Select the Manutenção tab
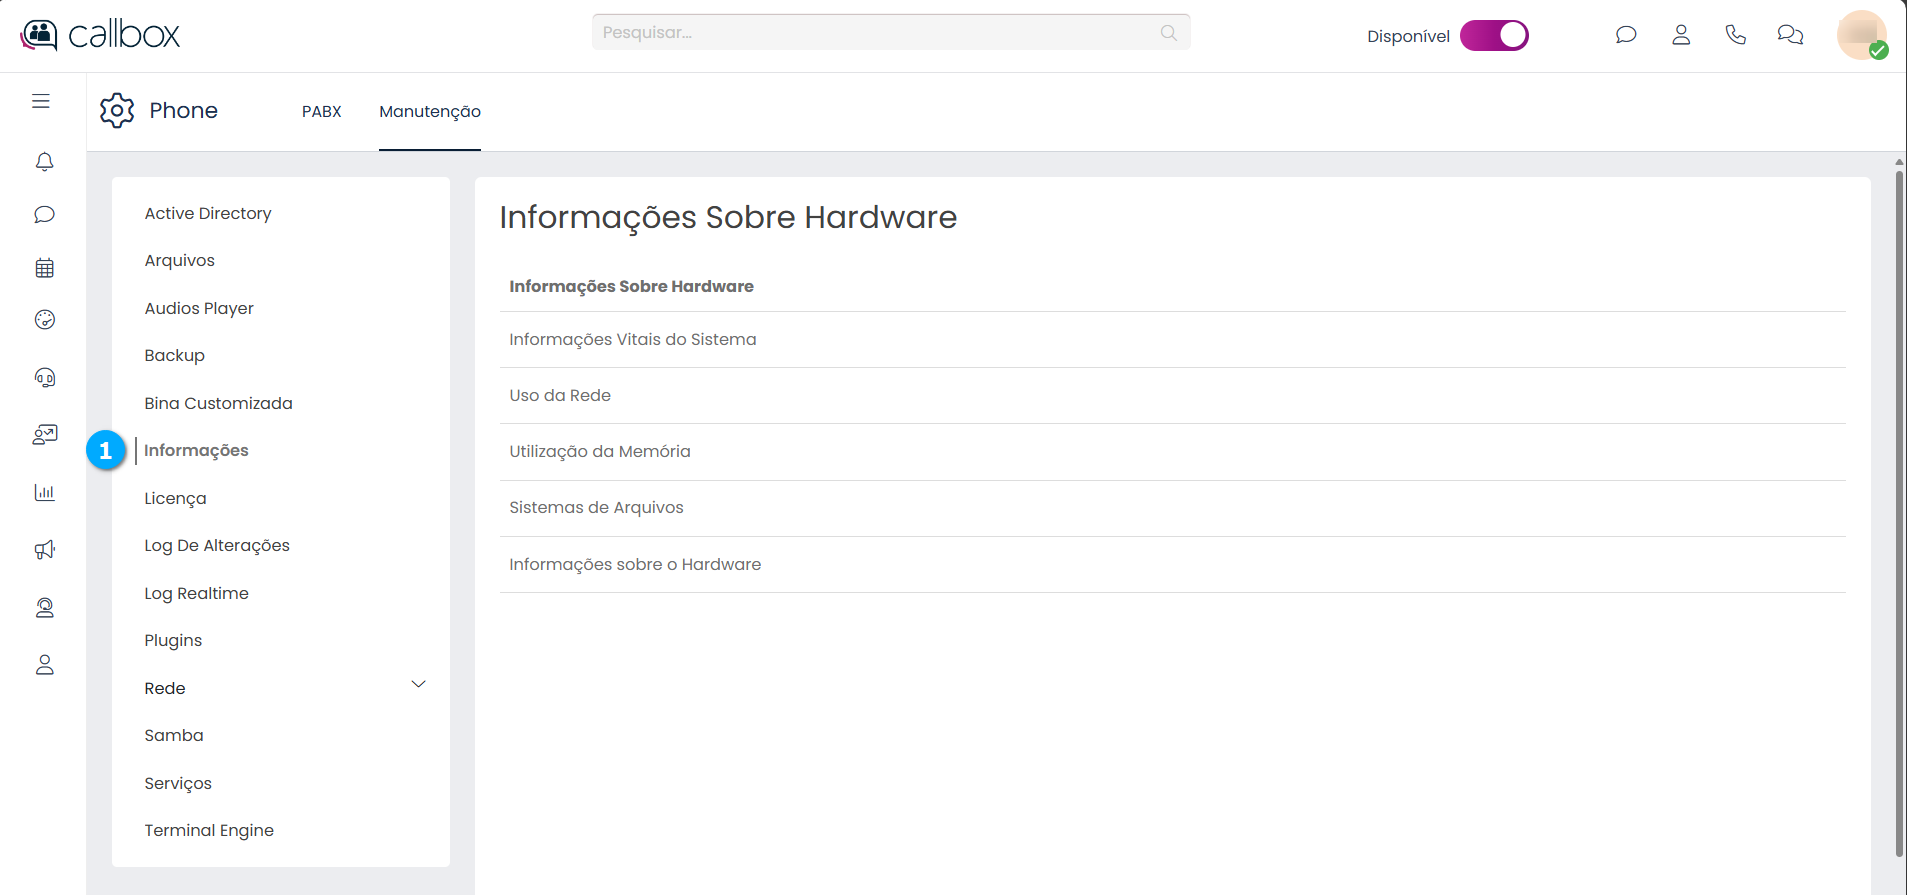 tap(429, 111)
